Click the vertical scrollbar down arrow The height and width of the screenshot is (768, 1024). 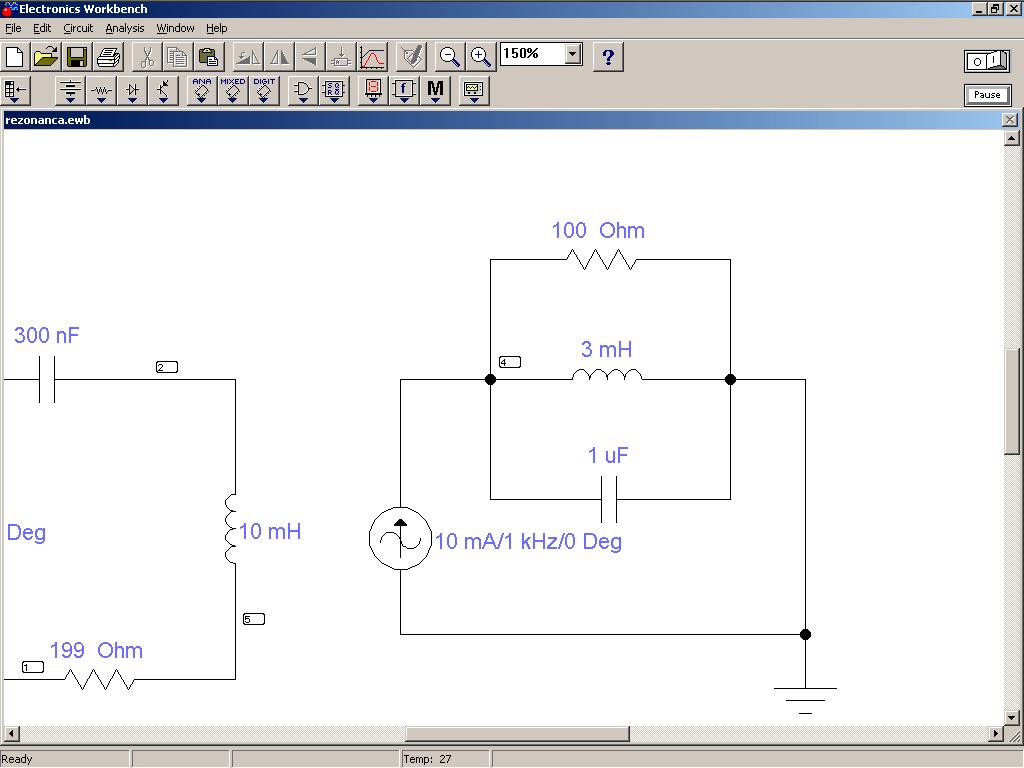coord(1012,718)
